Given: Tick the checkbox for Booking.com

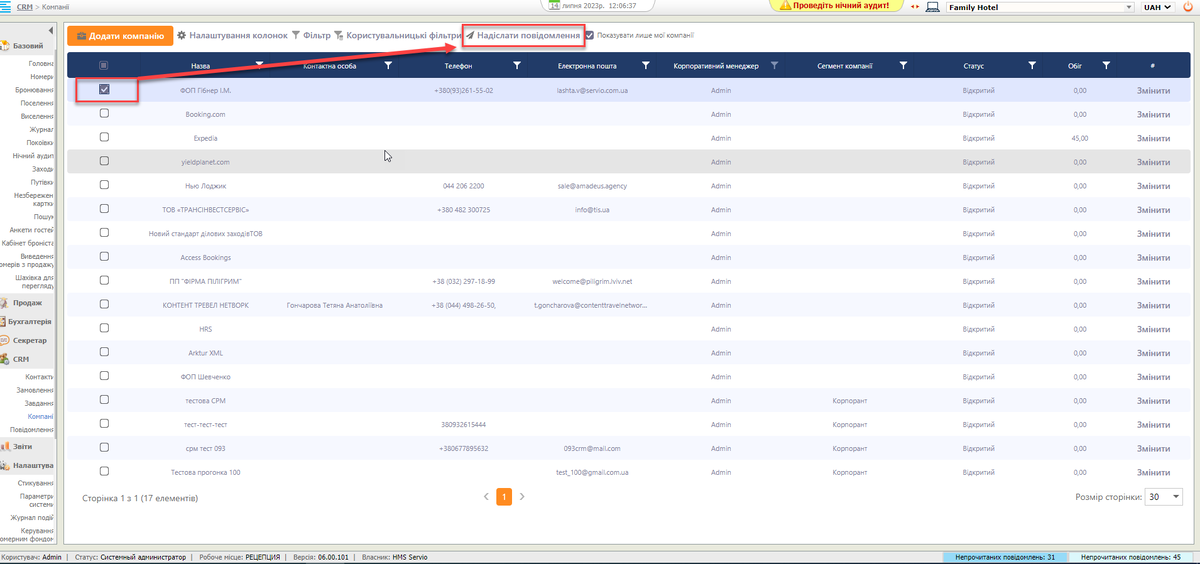Looking at the screenshot, I should tap(104, 113).
